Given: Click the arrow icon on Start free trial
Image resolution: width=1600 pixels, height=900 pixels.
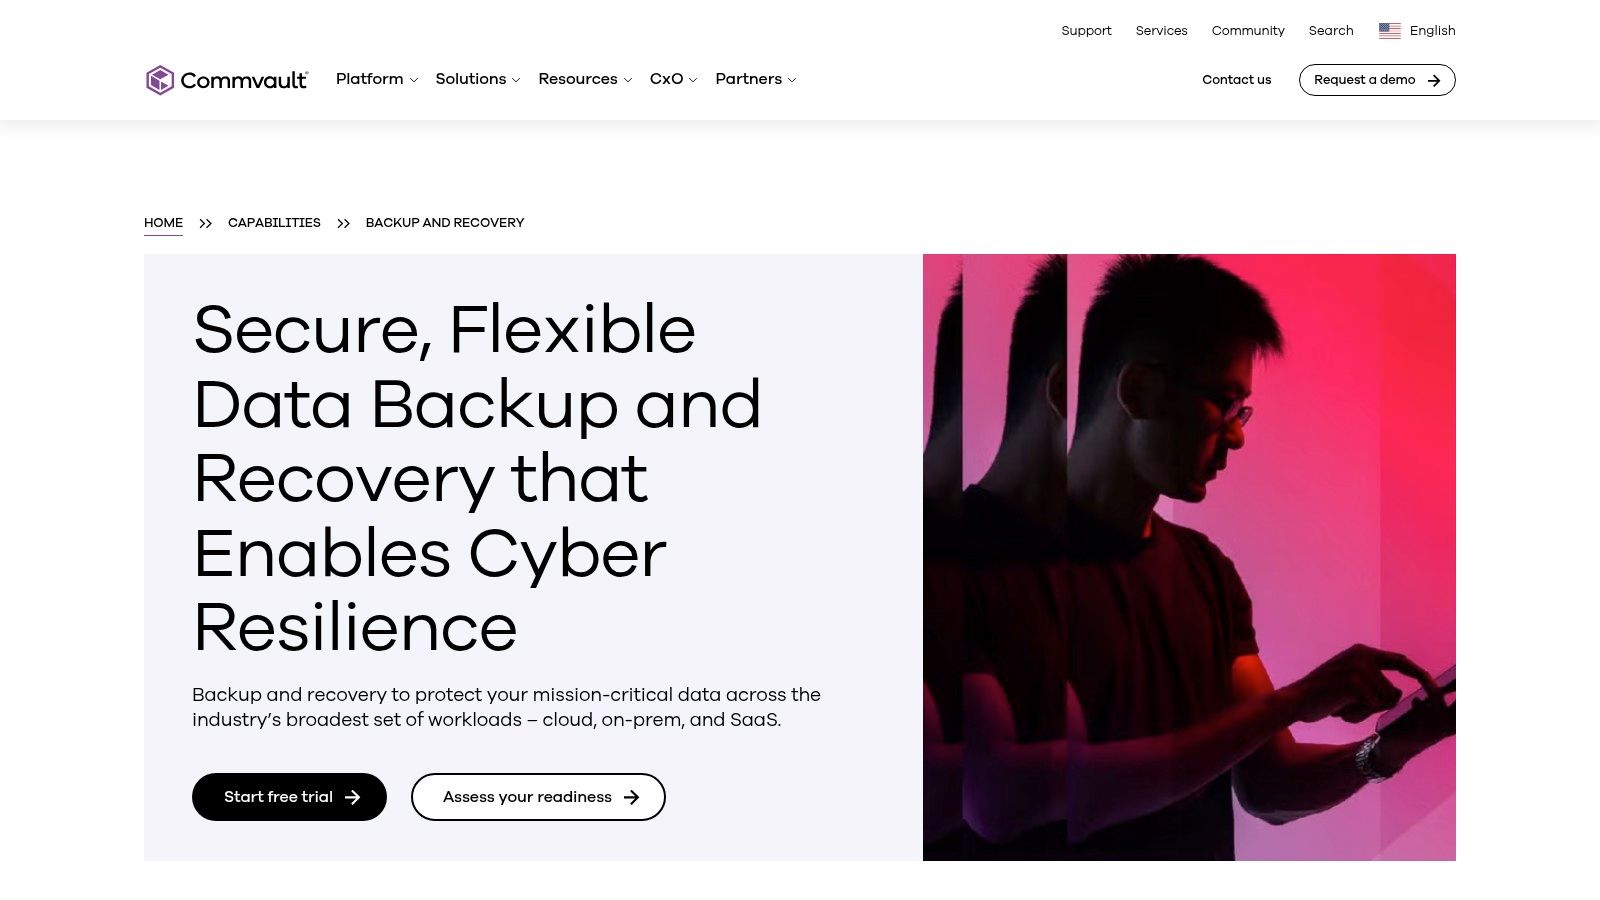Looking at the screenshot, I should point(352,797).
